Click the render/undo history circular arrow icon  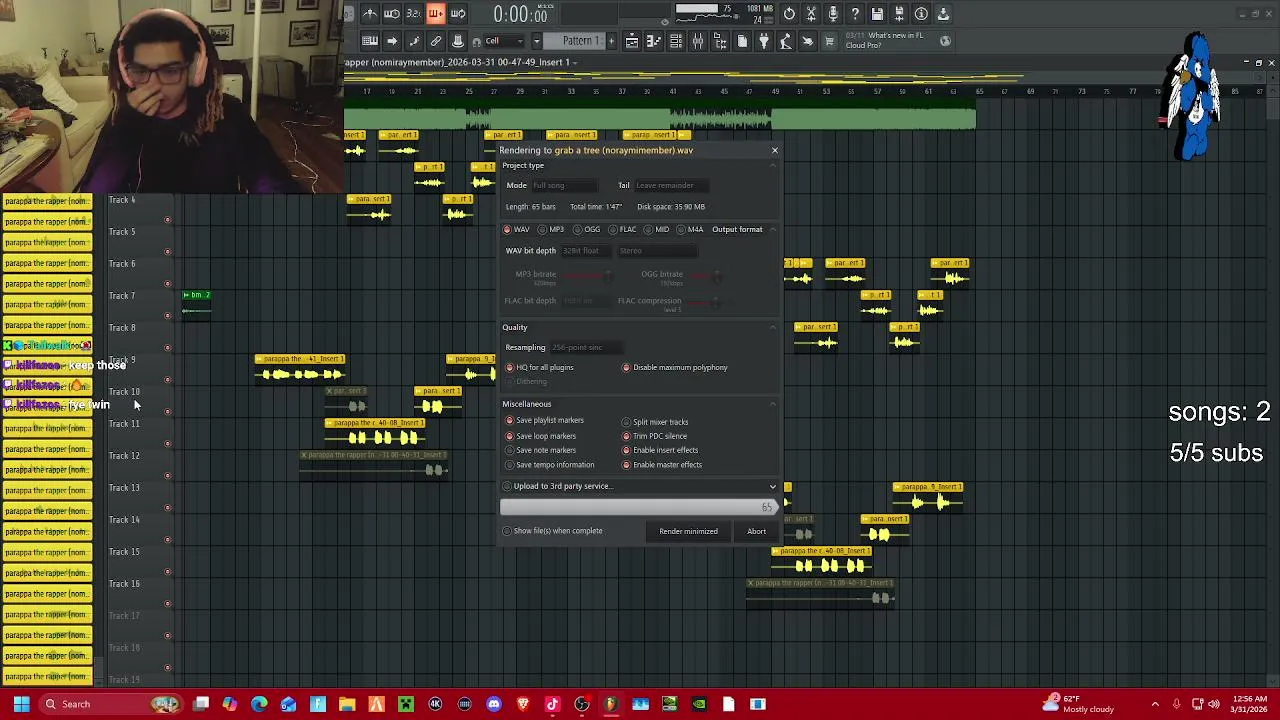pos(789,14)
